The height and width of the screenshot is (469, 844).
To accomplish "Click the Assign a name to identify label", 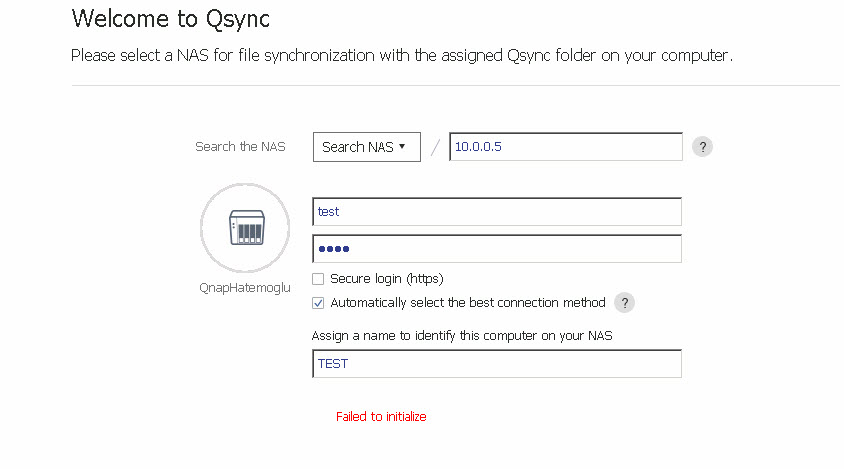I will tap(462, 336).
